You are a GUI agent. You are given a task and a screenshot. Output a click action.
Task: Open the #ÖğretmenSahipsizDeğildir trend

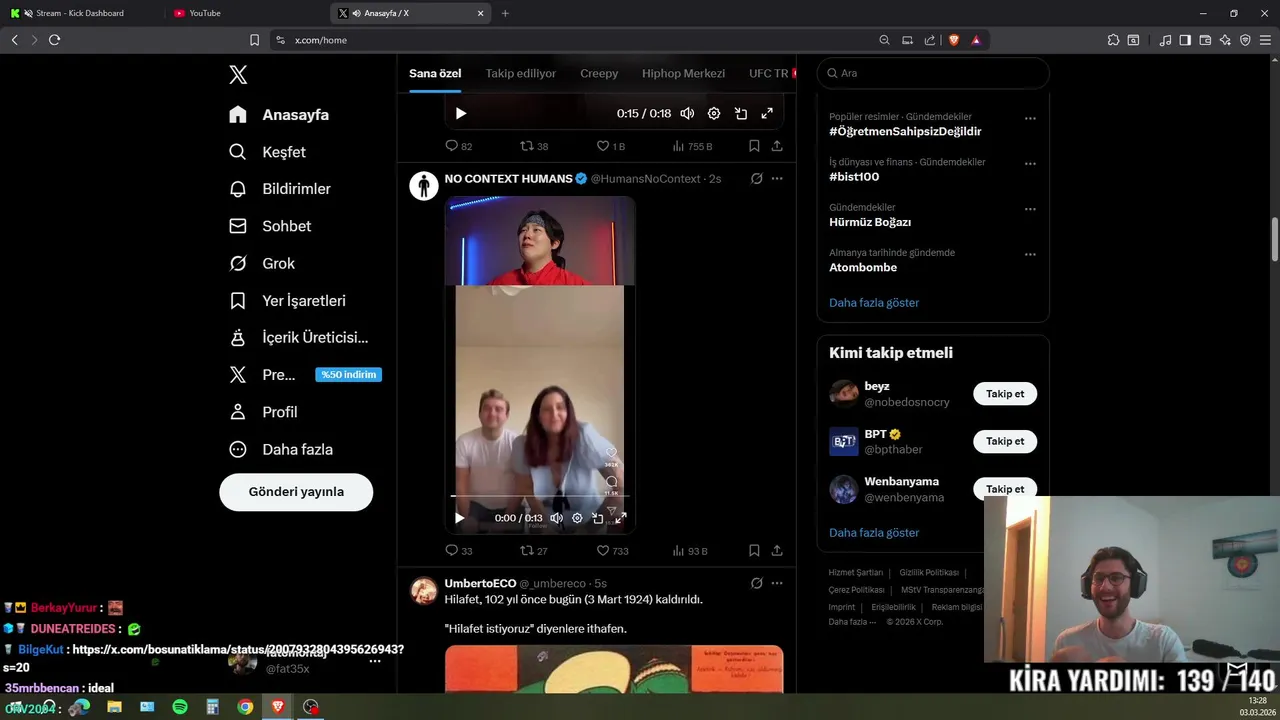click(905, 131)
